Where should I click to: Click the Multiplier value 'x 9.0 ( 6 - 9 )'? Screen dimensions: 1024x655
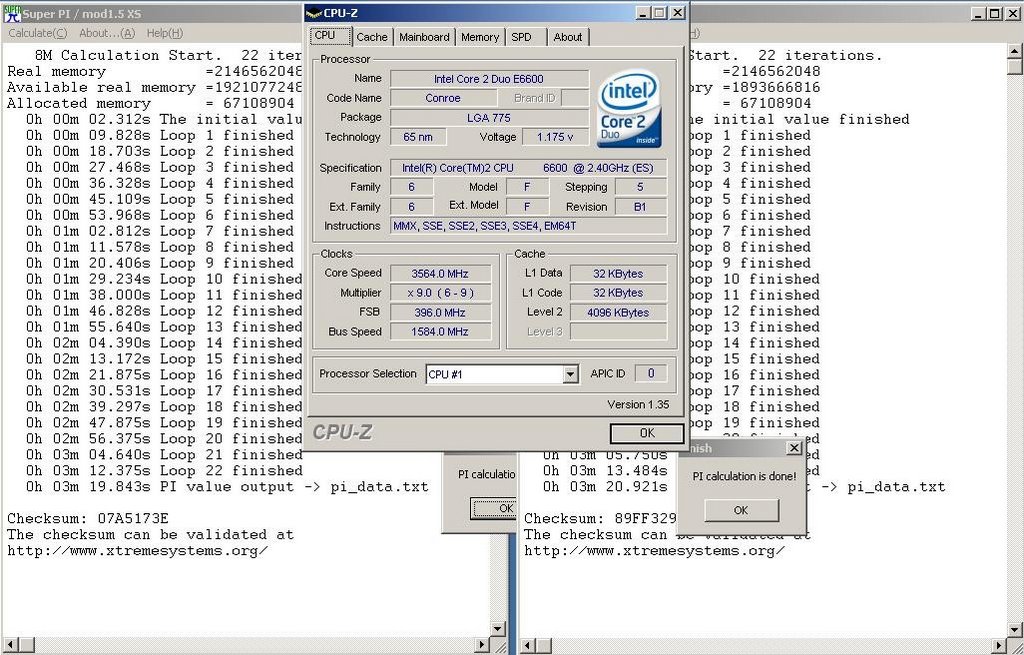coord(440,293)
